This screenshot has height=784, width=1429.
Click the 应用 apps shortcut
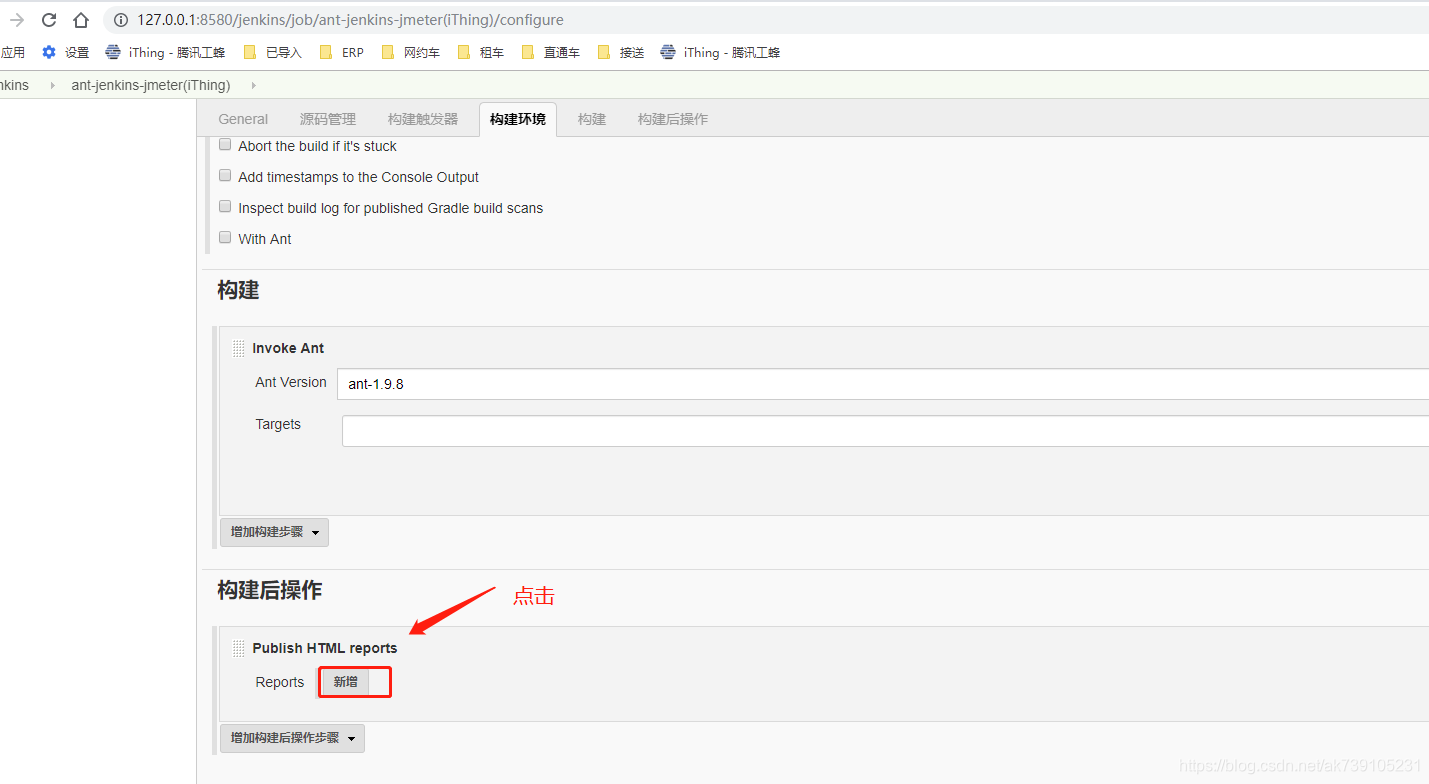pyautogui.click(x=12, y=52)
